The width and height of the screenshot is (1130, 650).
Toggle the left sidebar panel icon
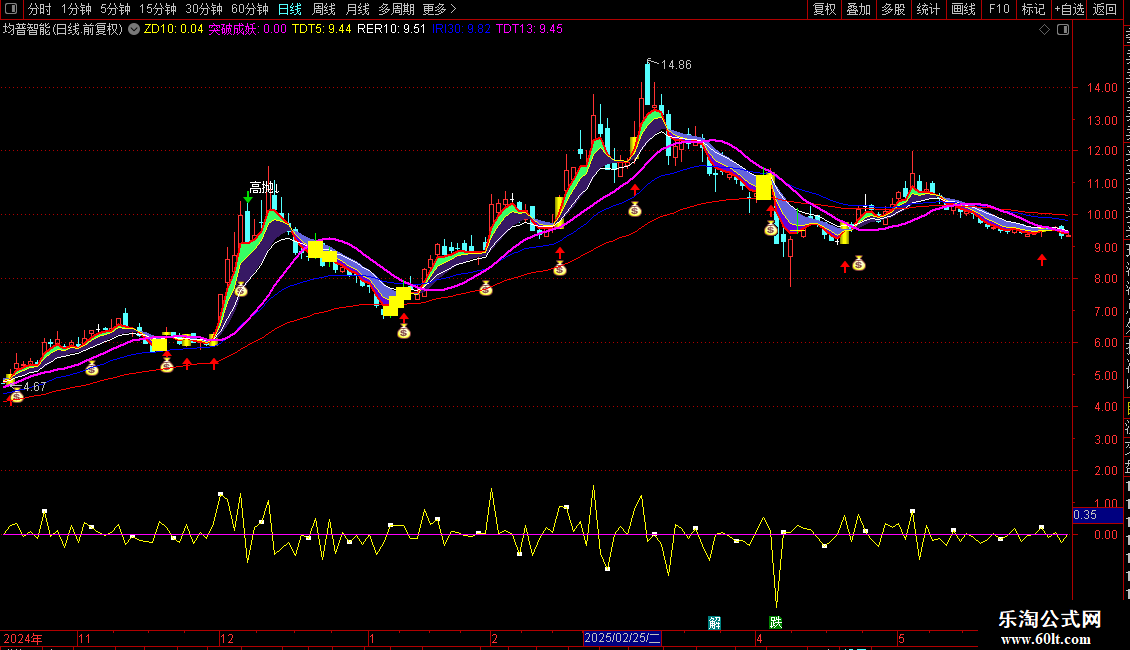coord(11,9)
